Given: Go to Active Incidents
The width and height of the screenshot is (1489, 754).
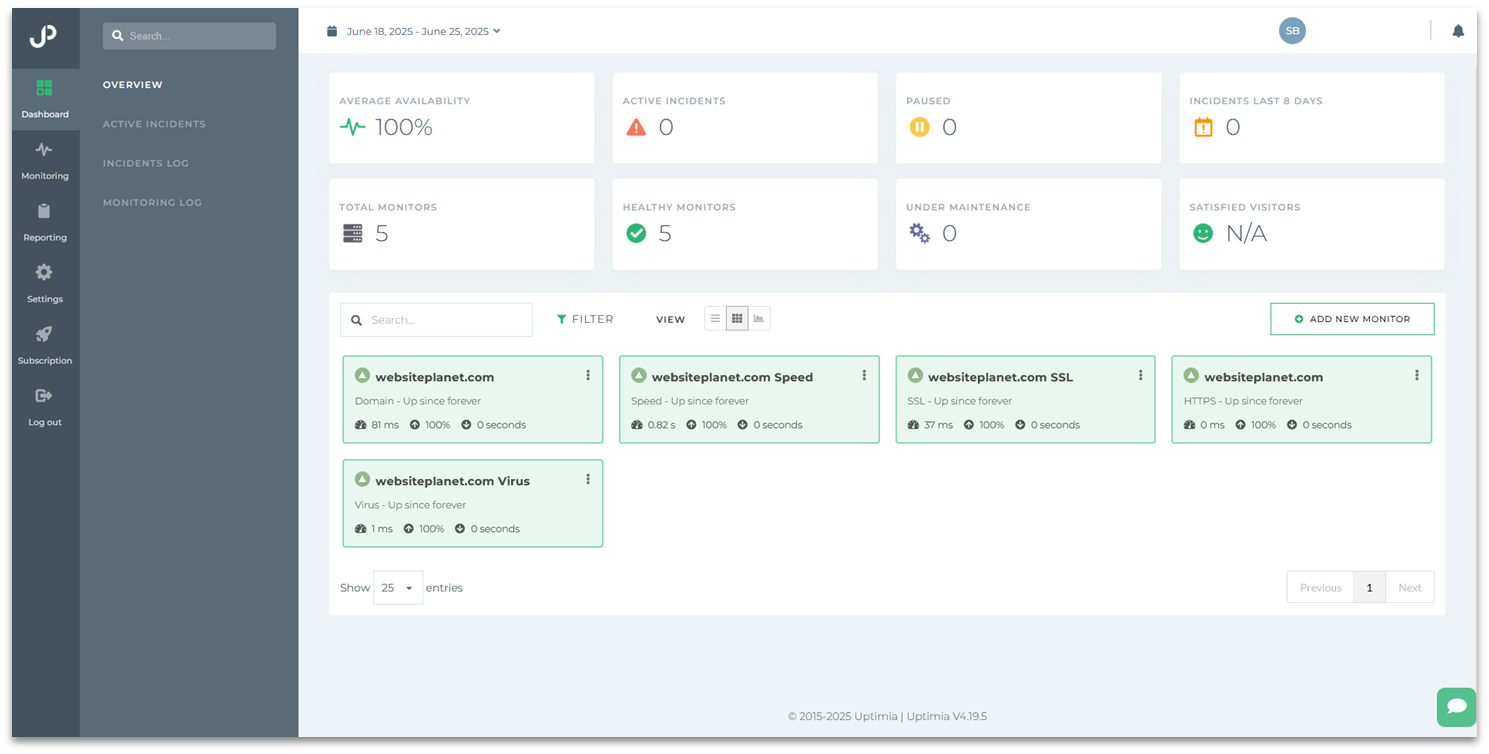Looking at the screenshot, I should point(155,123).
